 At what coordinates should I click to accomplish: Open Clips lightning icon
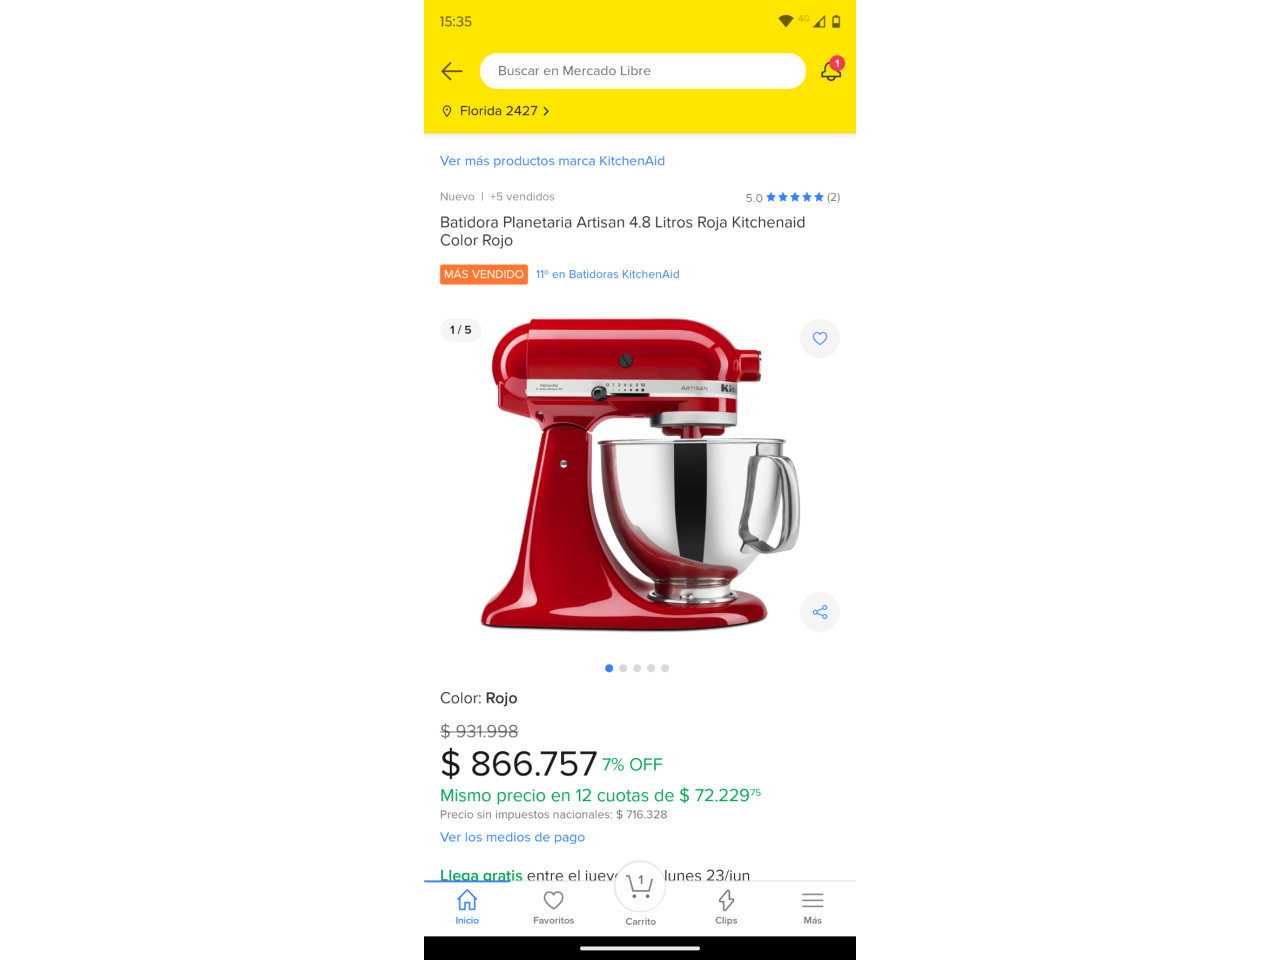point(726,907)
